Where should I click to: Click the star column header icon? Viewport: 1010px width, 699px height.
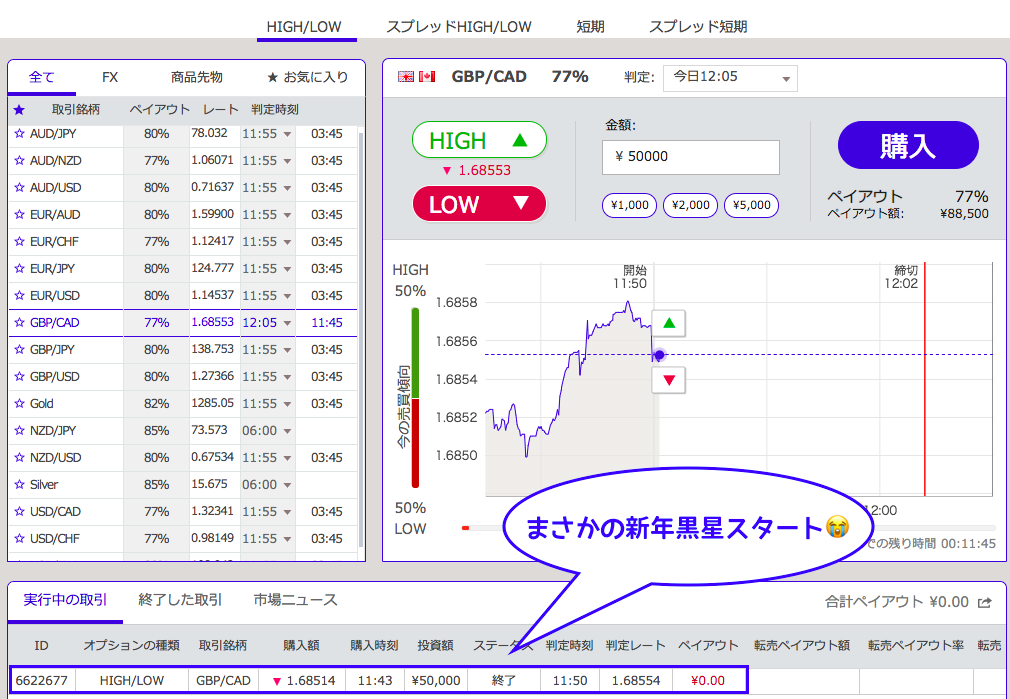tap(19, 109)
